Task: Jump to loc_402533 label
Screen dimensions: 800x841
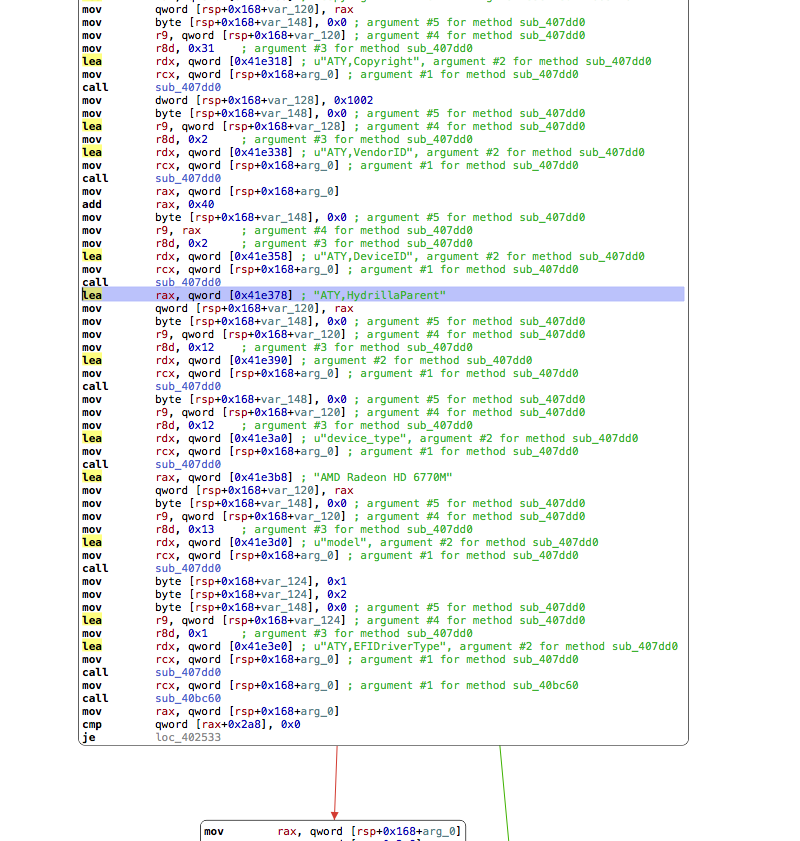Action: [x=188, y=737]
